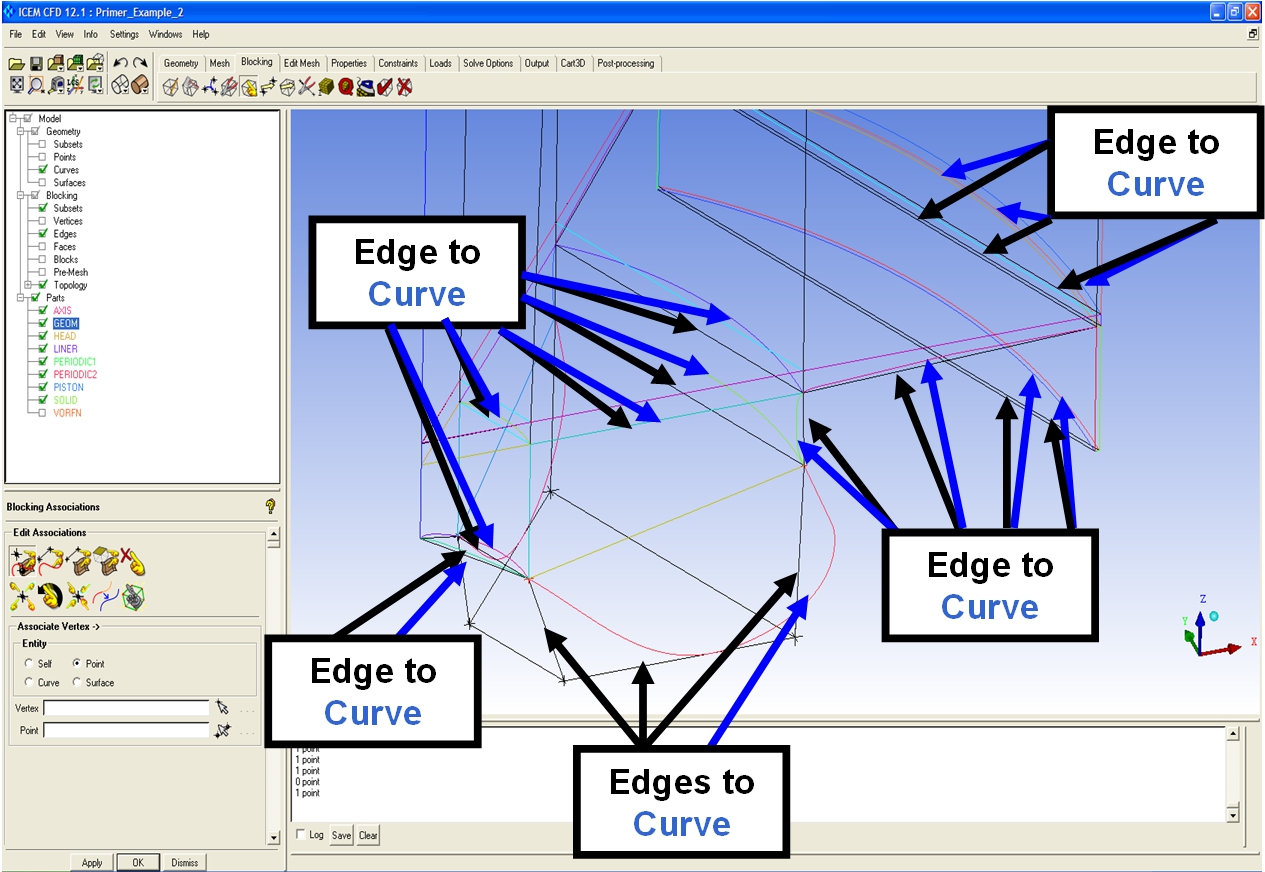Click the Delete Block red X icon

click(404, 88)
